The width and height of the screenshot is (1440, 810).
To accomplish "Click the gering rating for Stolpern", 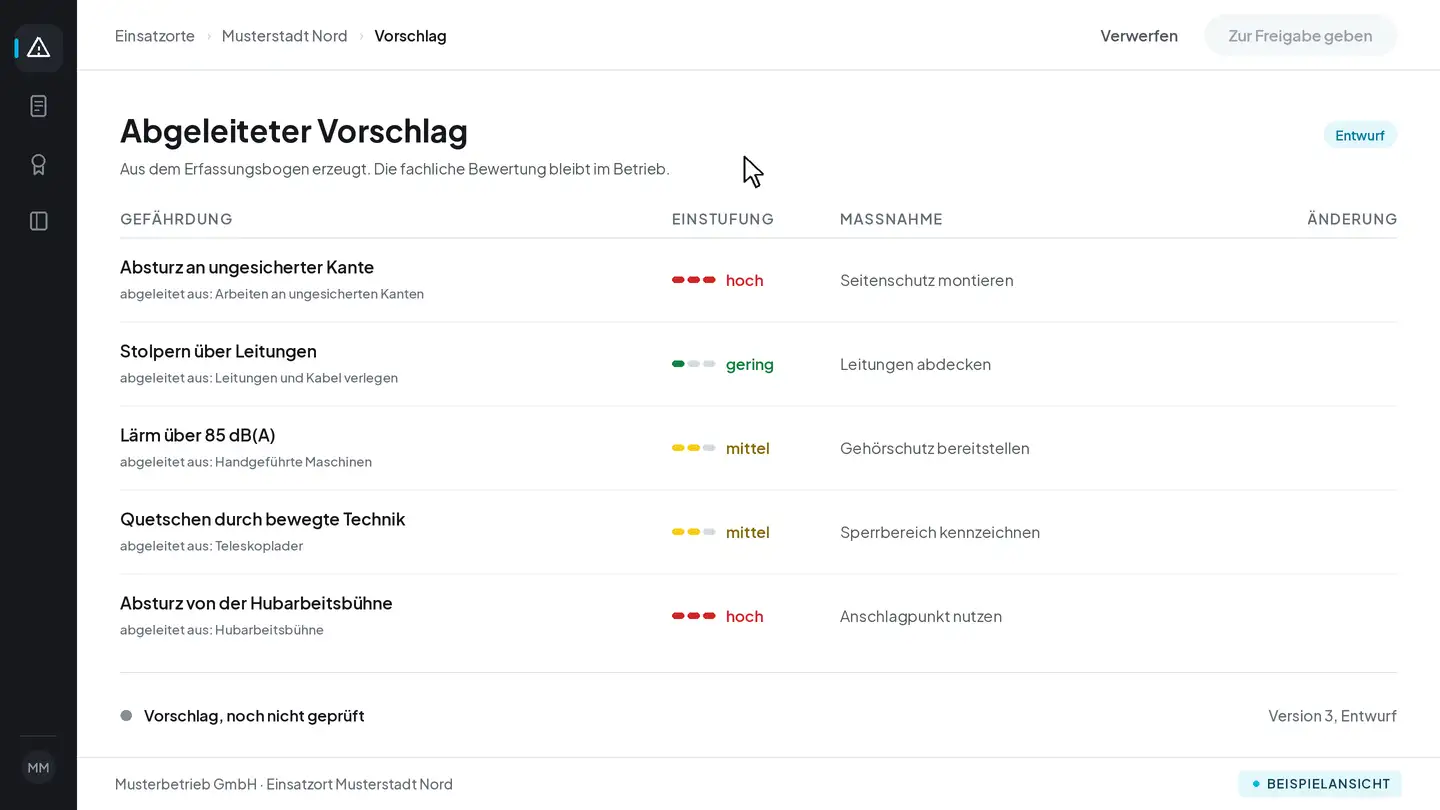I will 723,364.
